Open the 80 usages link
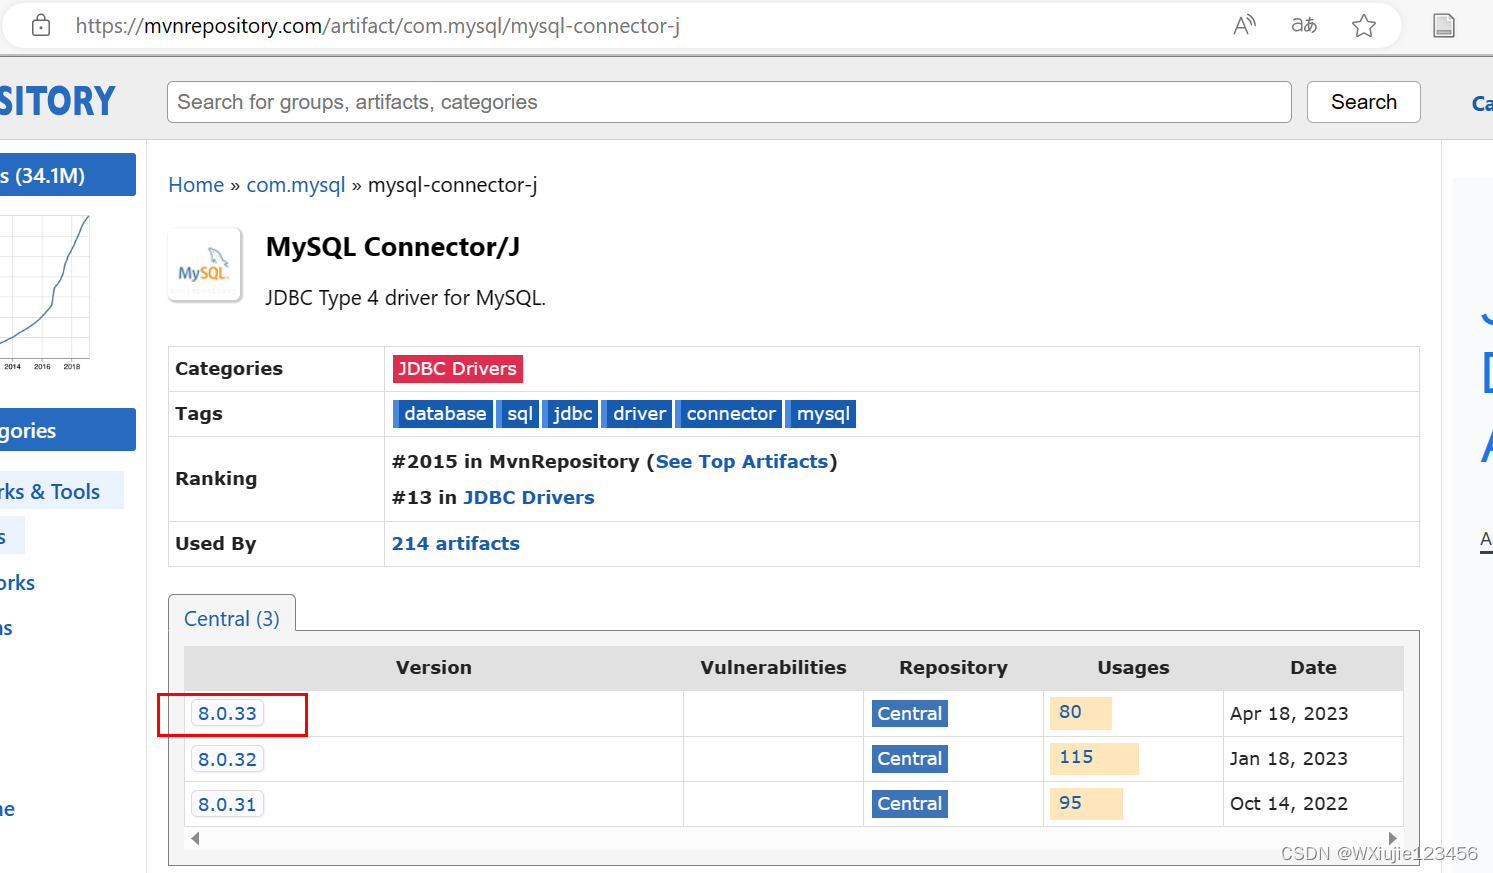 (1071, 712)
